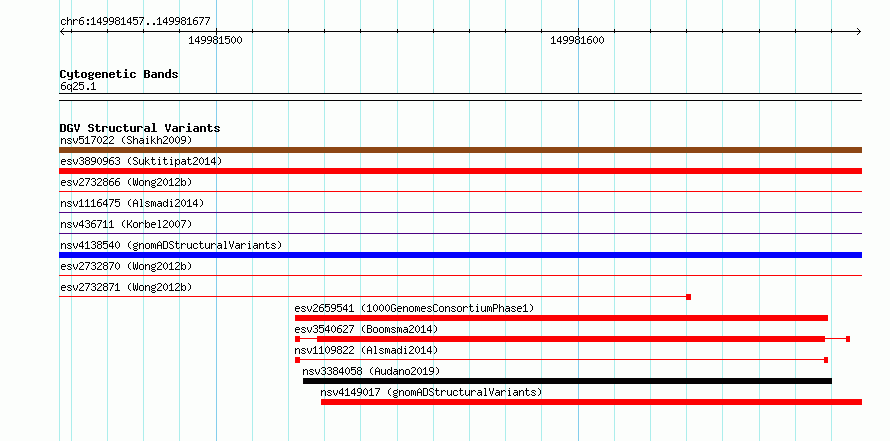890x441 pixels.
Task: Select the Cytogenetic Bands track title
Action: coord(119,74)
